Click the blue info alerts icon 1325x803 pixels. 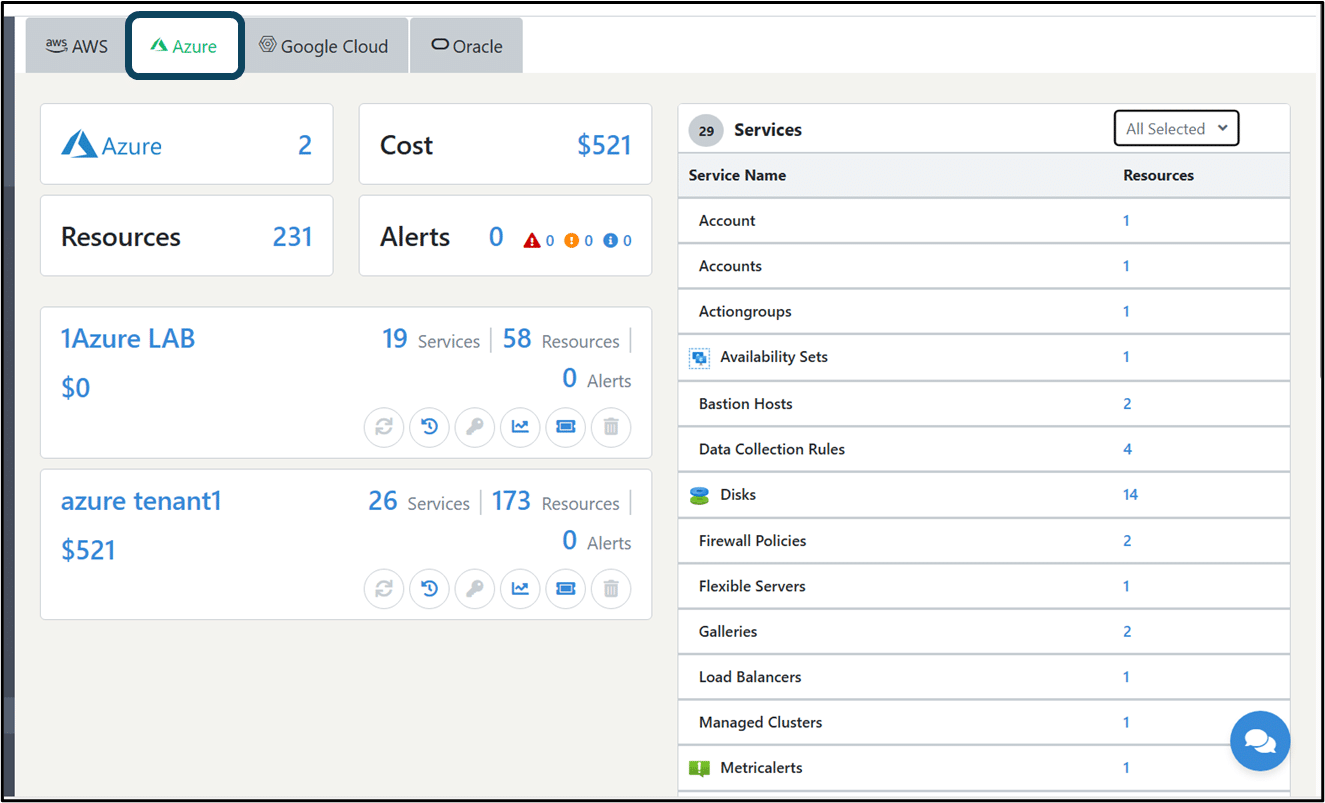611,240
